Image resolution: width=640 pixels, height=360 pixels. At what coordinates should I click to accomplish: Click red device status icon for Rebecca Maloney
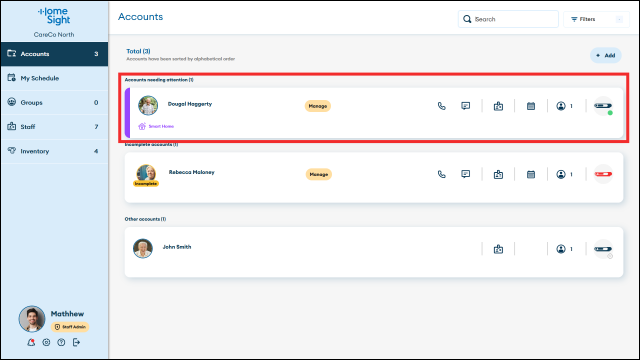pyautogui.click(x=603, y=174)
